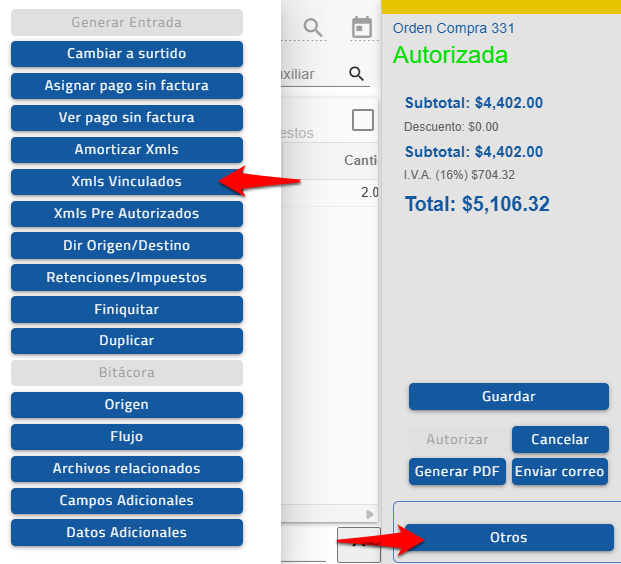Open the calendar date picker icon
The image size is (621, 564).
click(x=362, y=27)
